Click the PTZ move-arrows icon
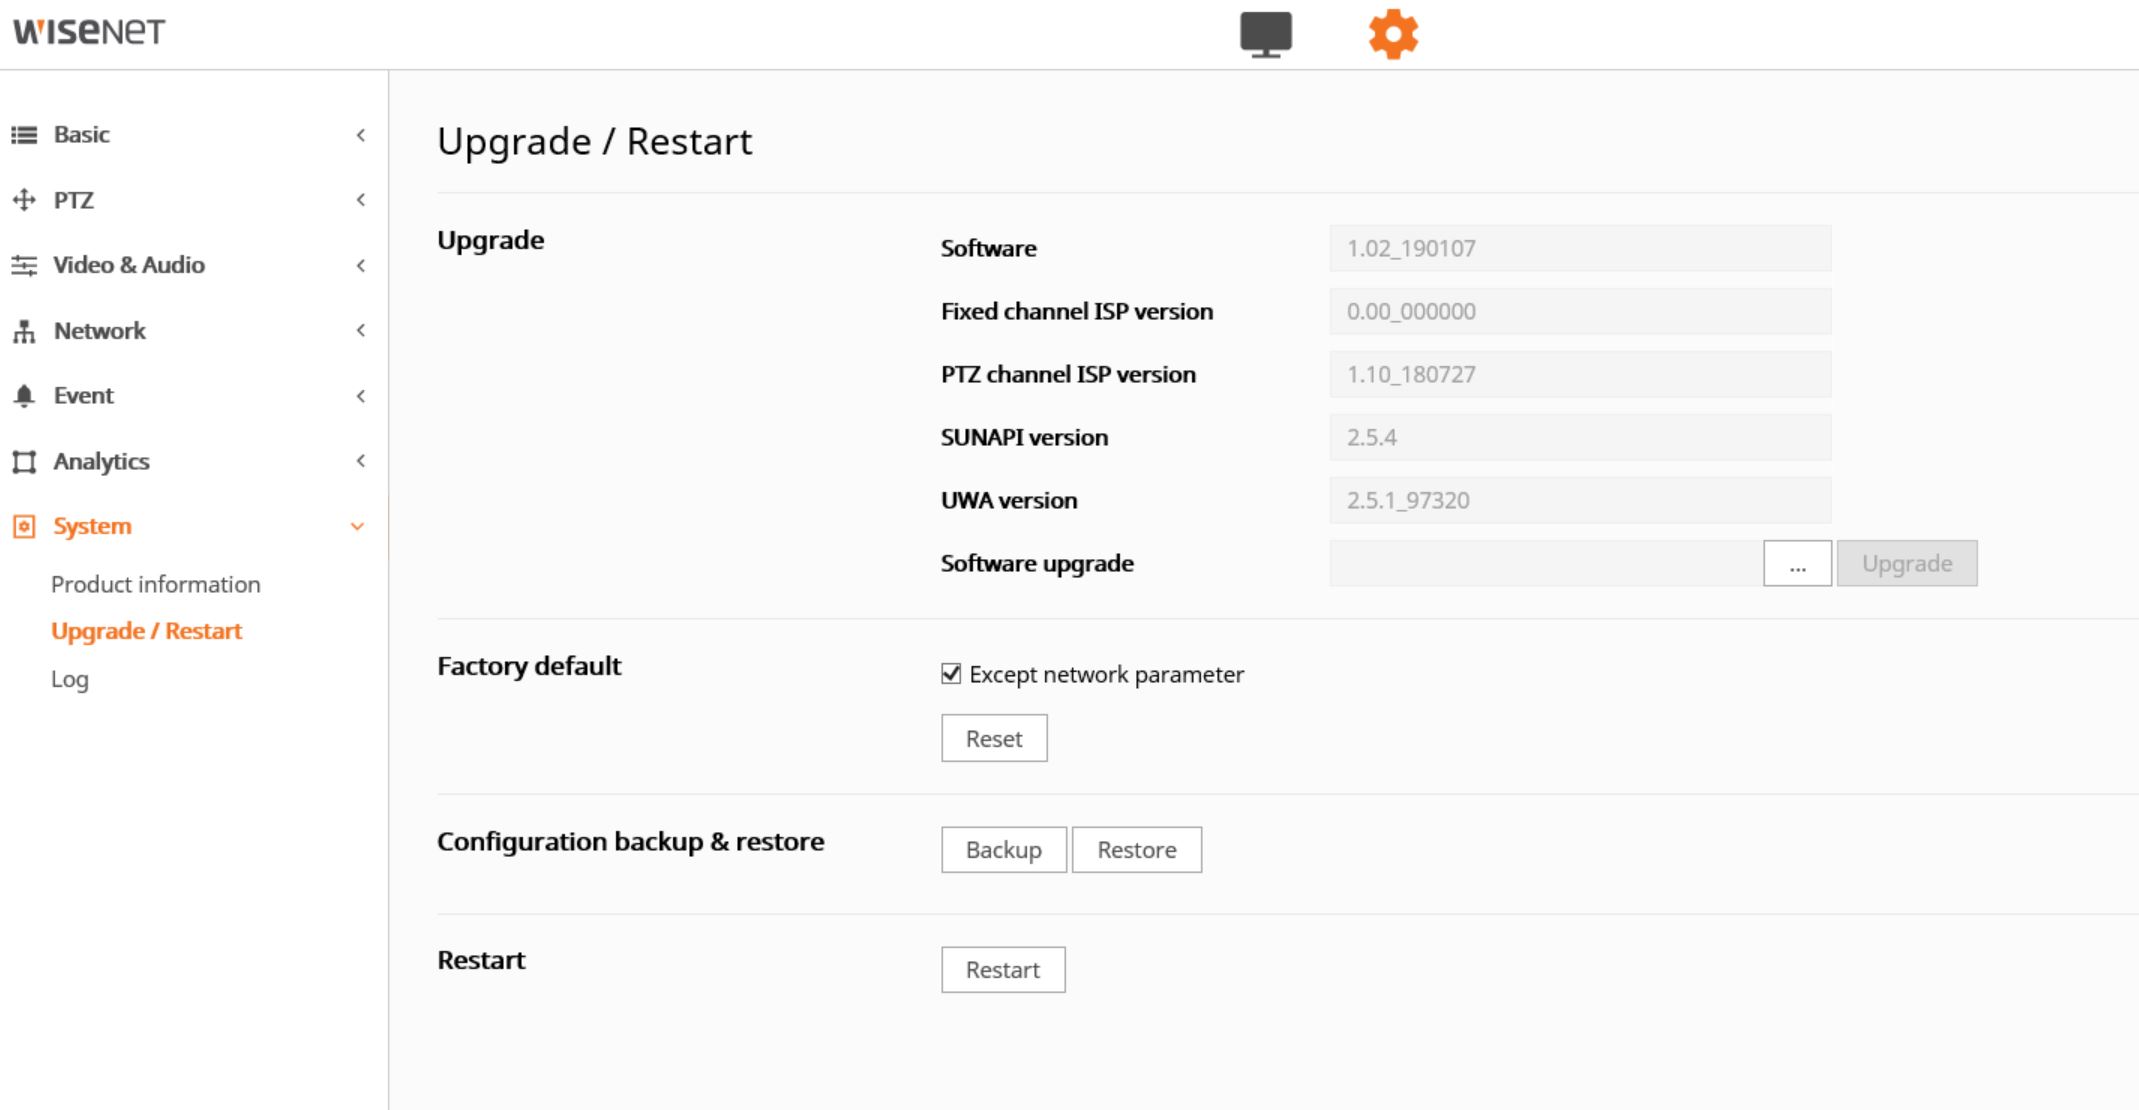Image resolution: width=2139 pixels, height=1110 pixels. (x=24, y=200)
